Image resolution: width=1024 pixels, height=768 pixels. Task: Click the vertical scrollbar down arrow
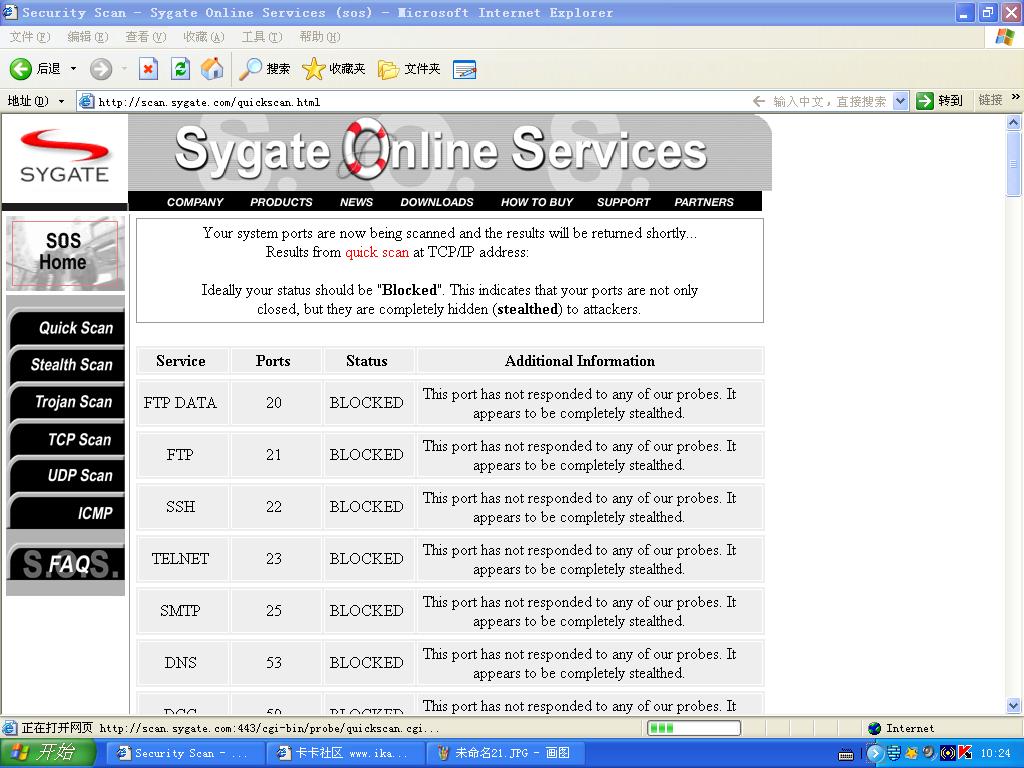coord(1014,706)
